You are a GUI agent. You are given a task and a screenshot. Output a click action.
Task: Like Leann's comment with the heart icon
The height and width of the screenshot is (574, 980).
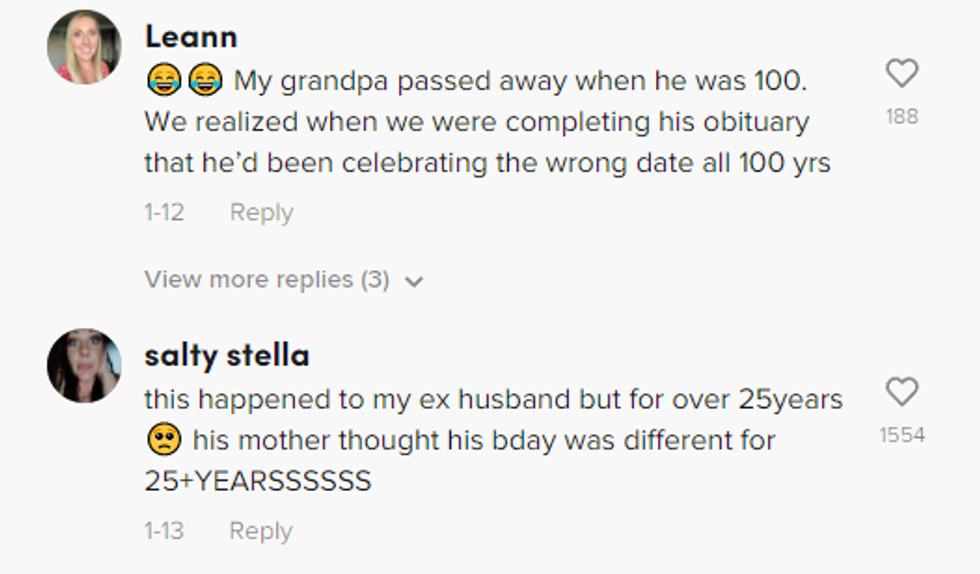pyautogui.click(x=902, y=73)
